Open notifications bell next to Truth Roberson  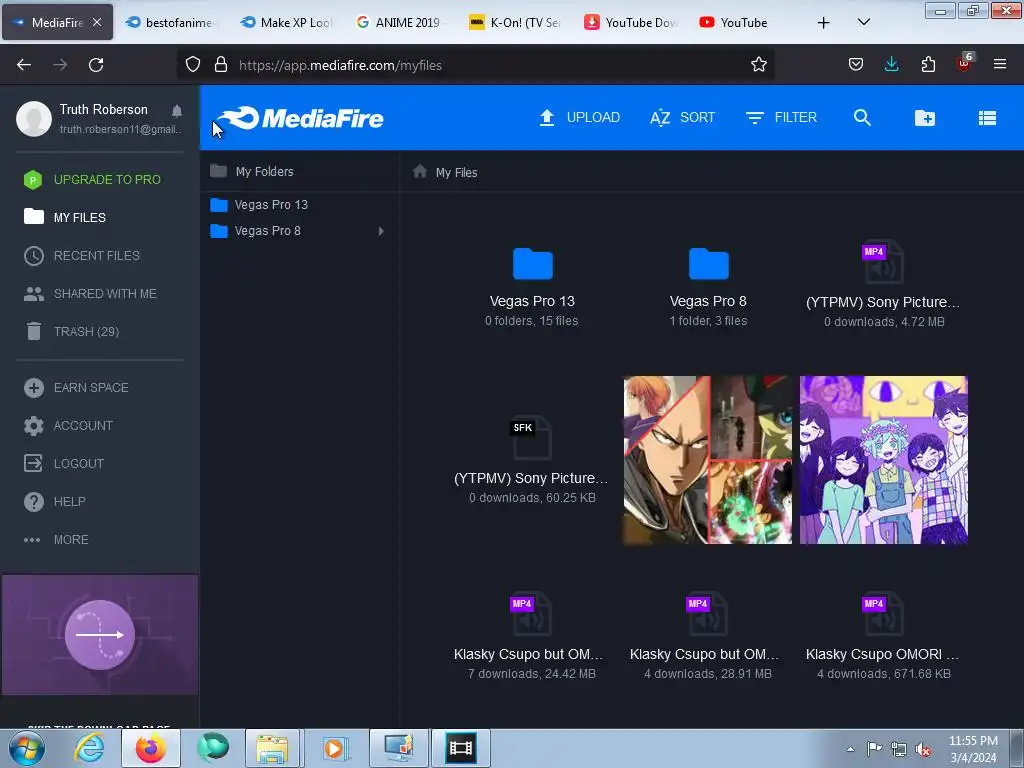176,110
